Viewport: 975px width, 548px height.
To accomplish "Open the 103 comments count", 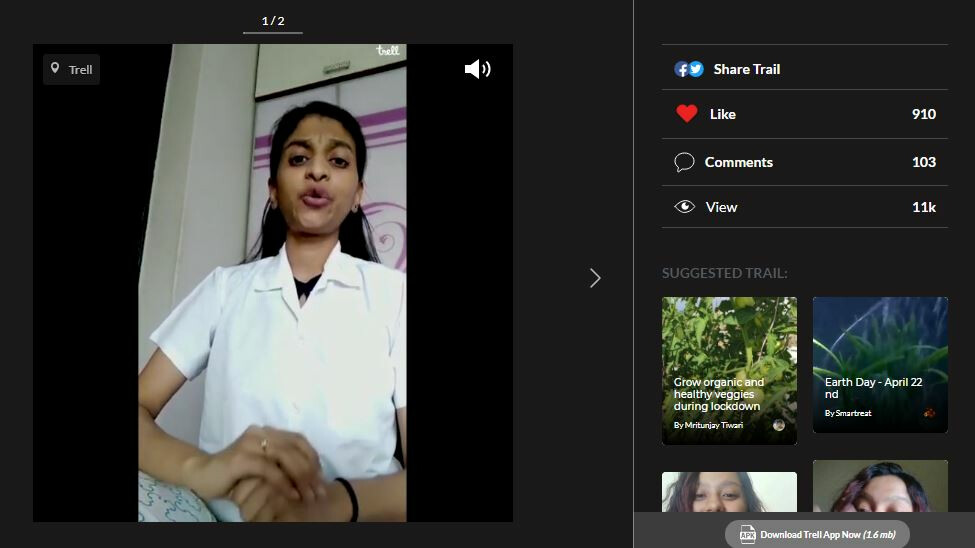I will click(923, 162).
